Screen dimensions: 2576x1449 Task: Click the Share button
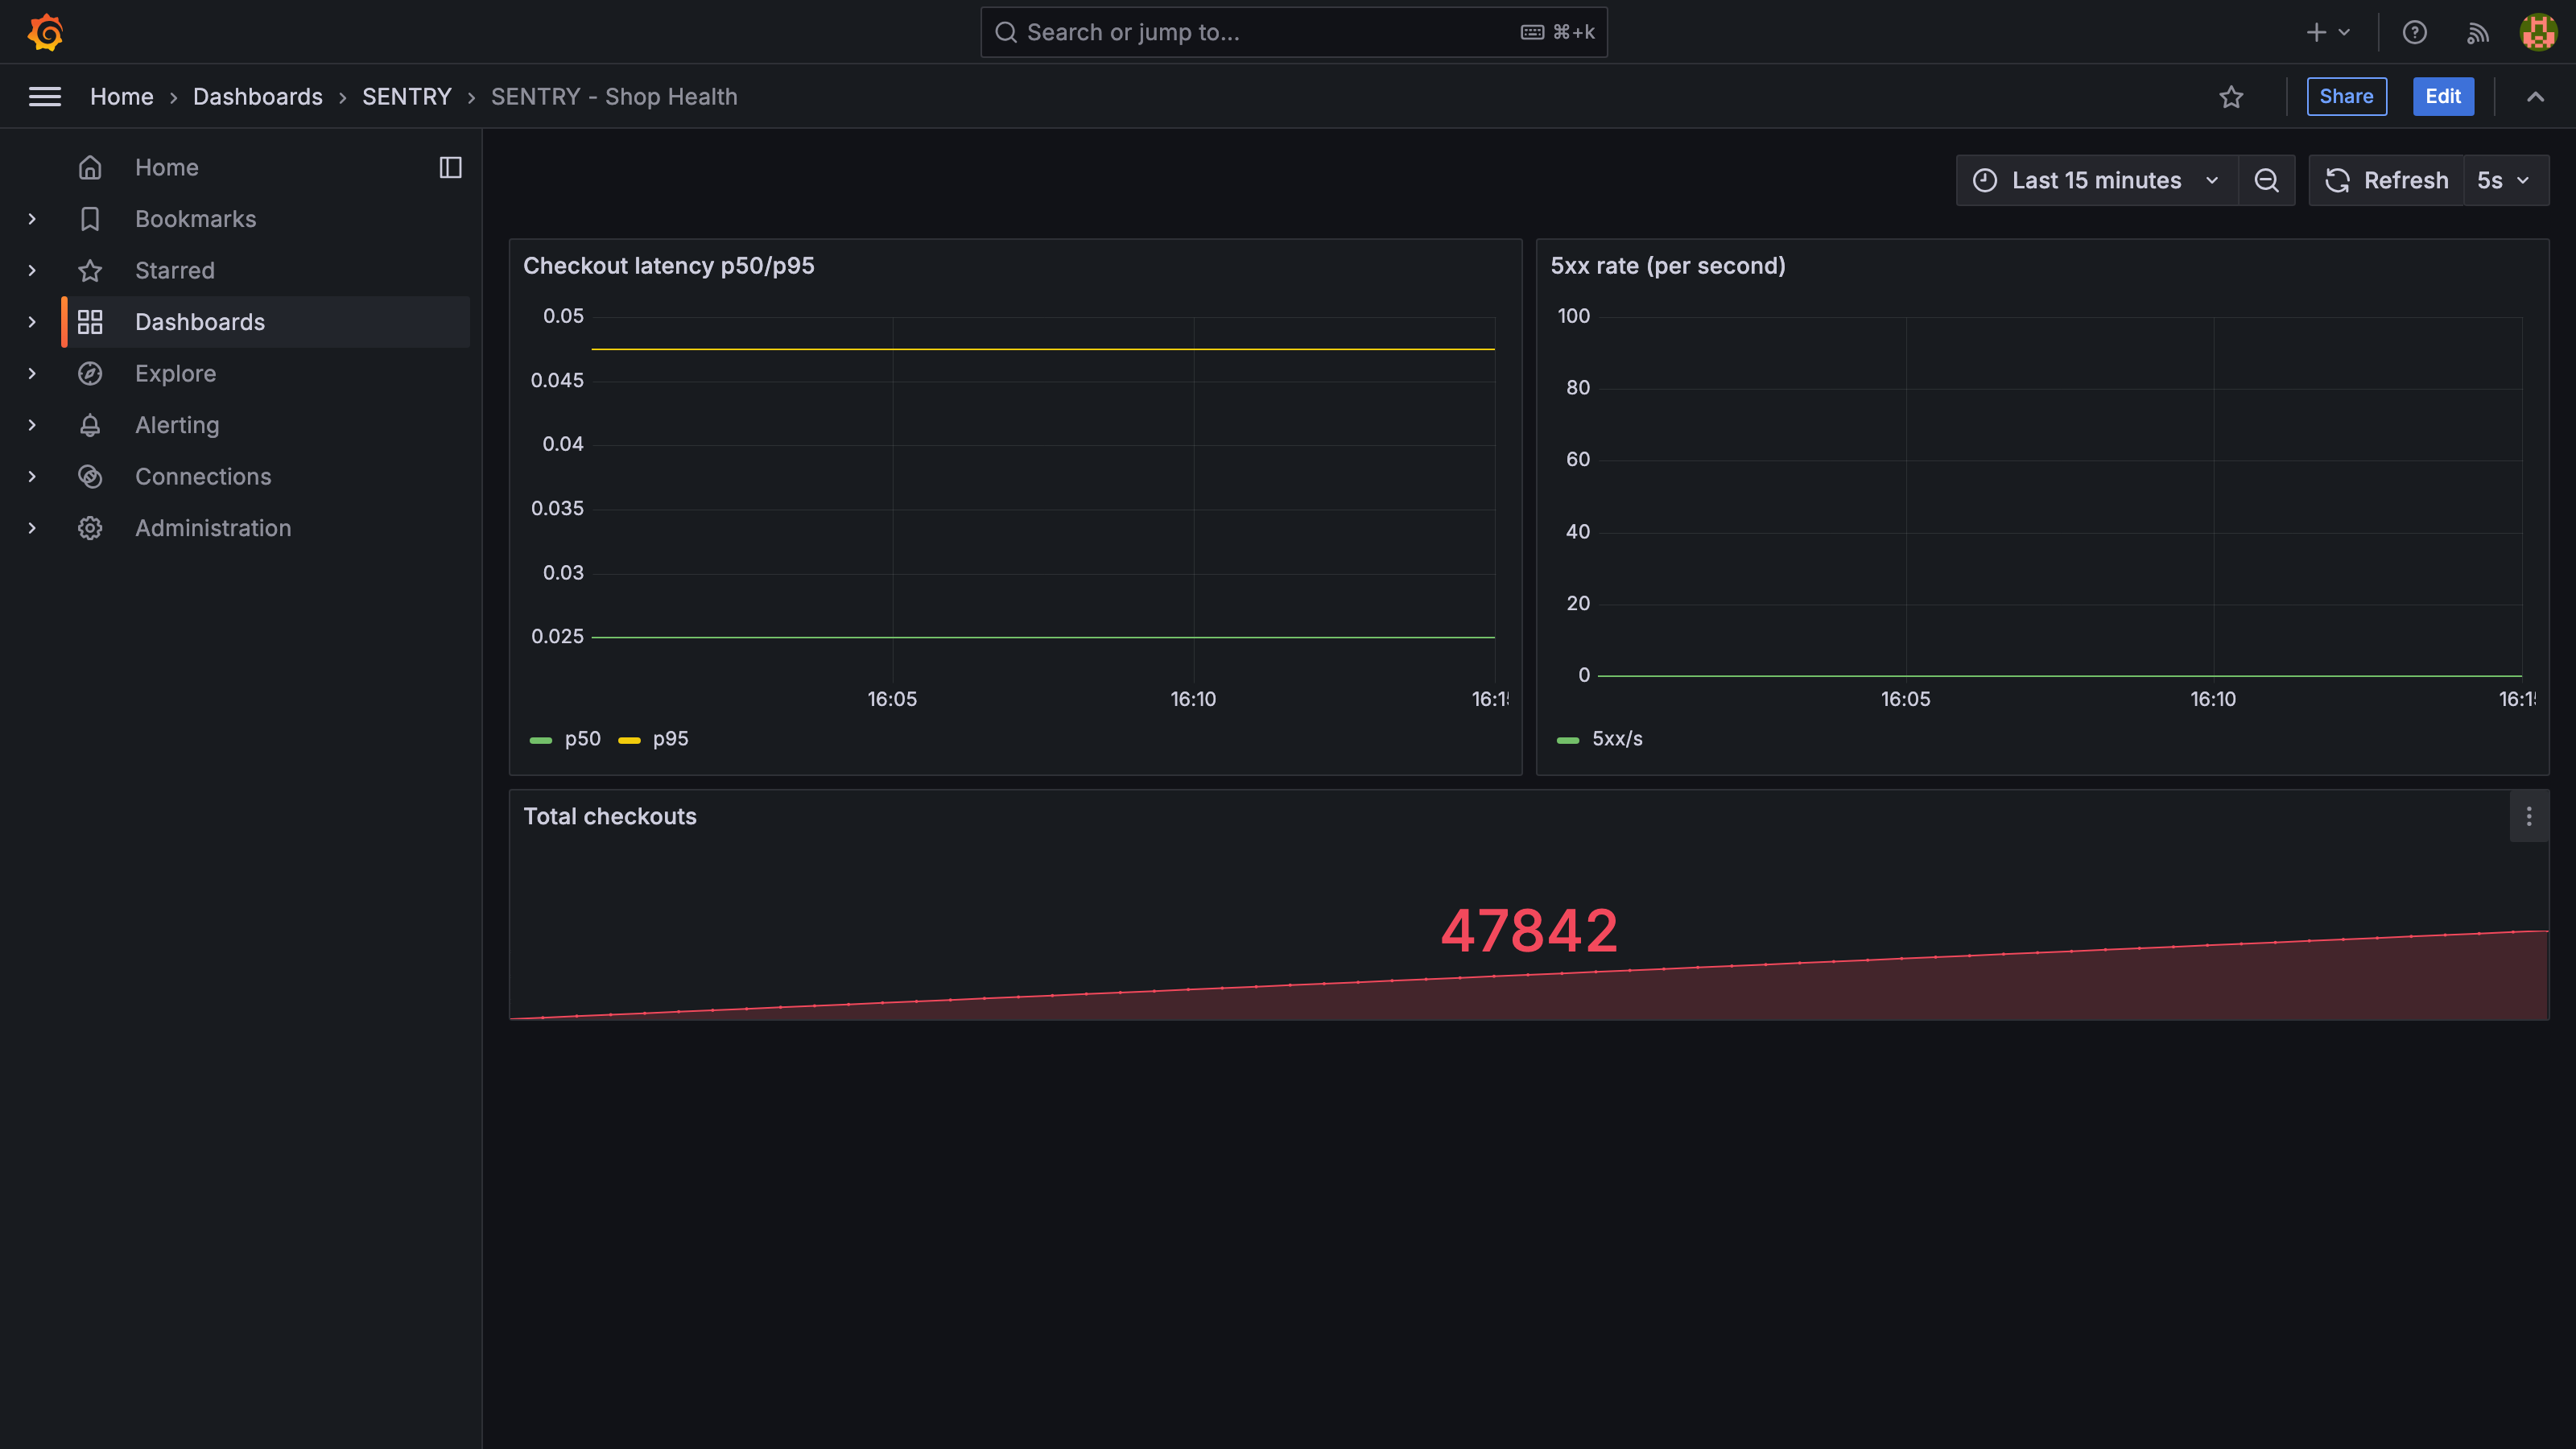pyautogui.click(x=2346, y=97)
